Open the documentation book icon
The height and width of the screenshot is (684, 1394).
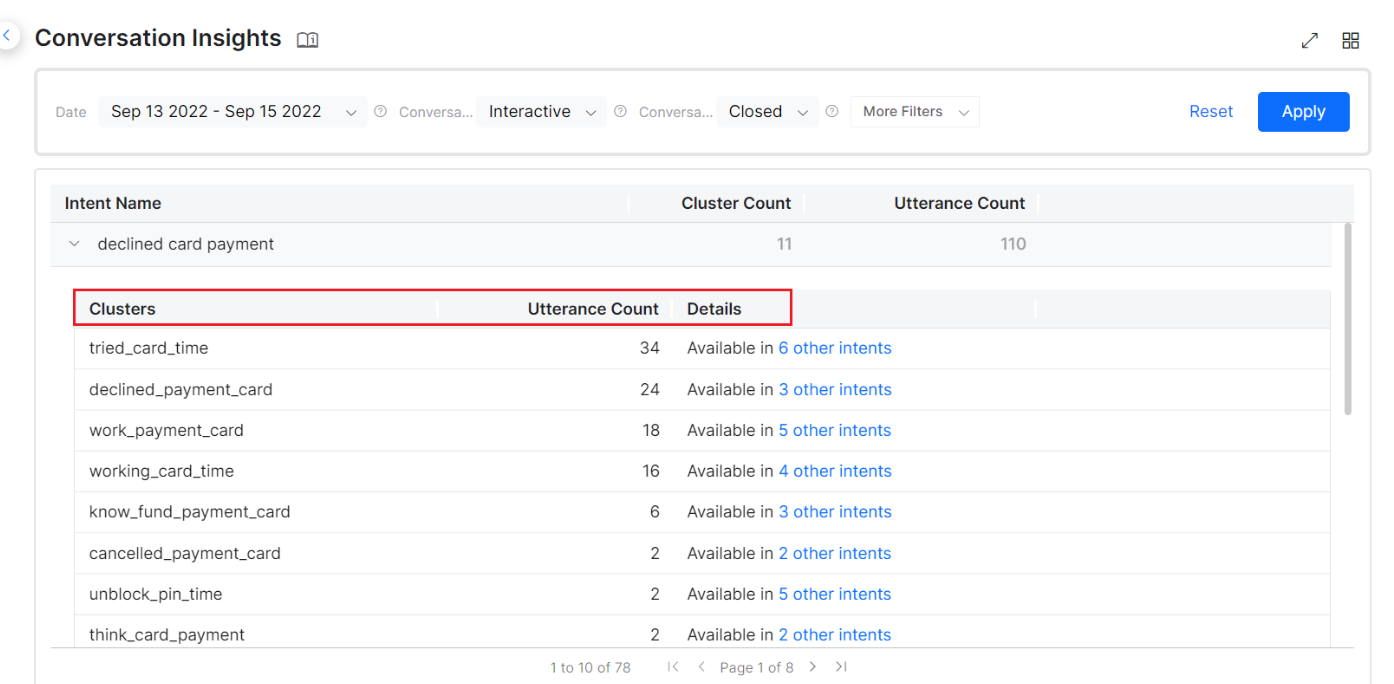point(308,40)
